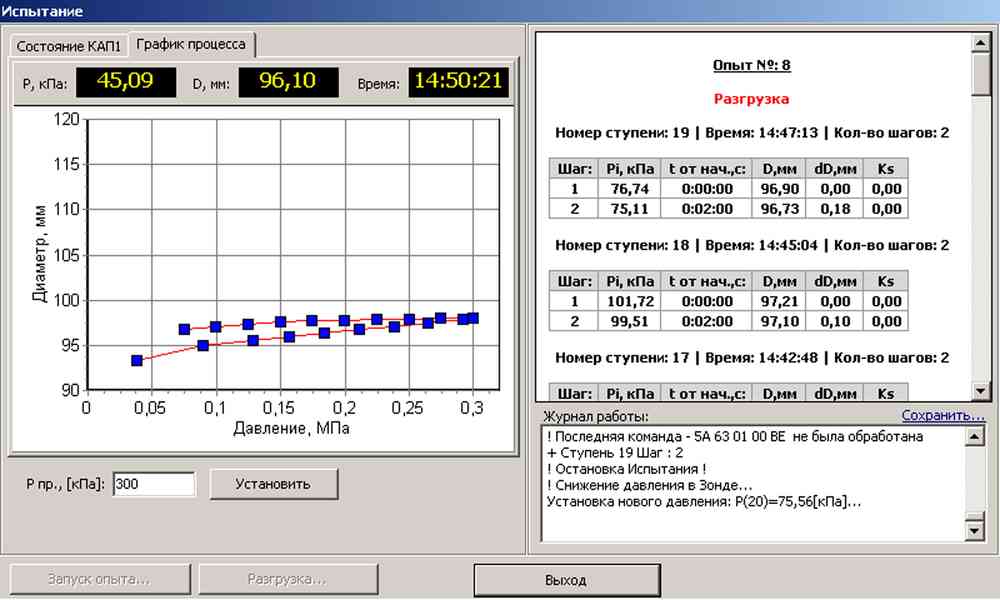Viewport: 1000px width, 600px height.
Task: Click the report panel scroll down arrow
Action: click(x=980, y=392)
